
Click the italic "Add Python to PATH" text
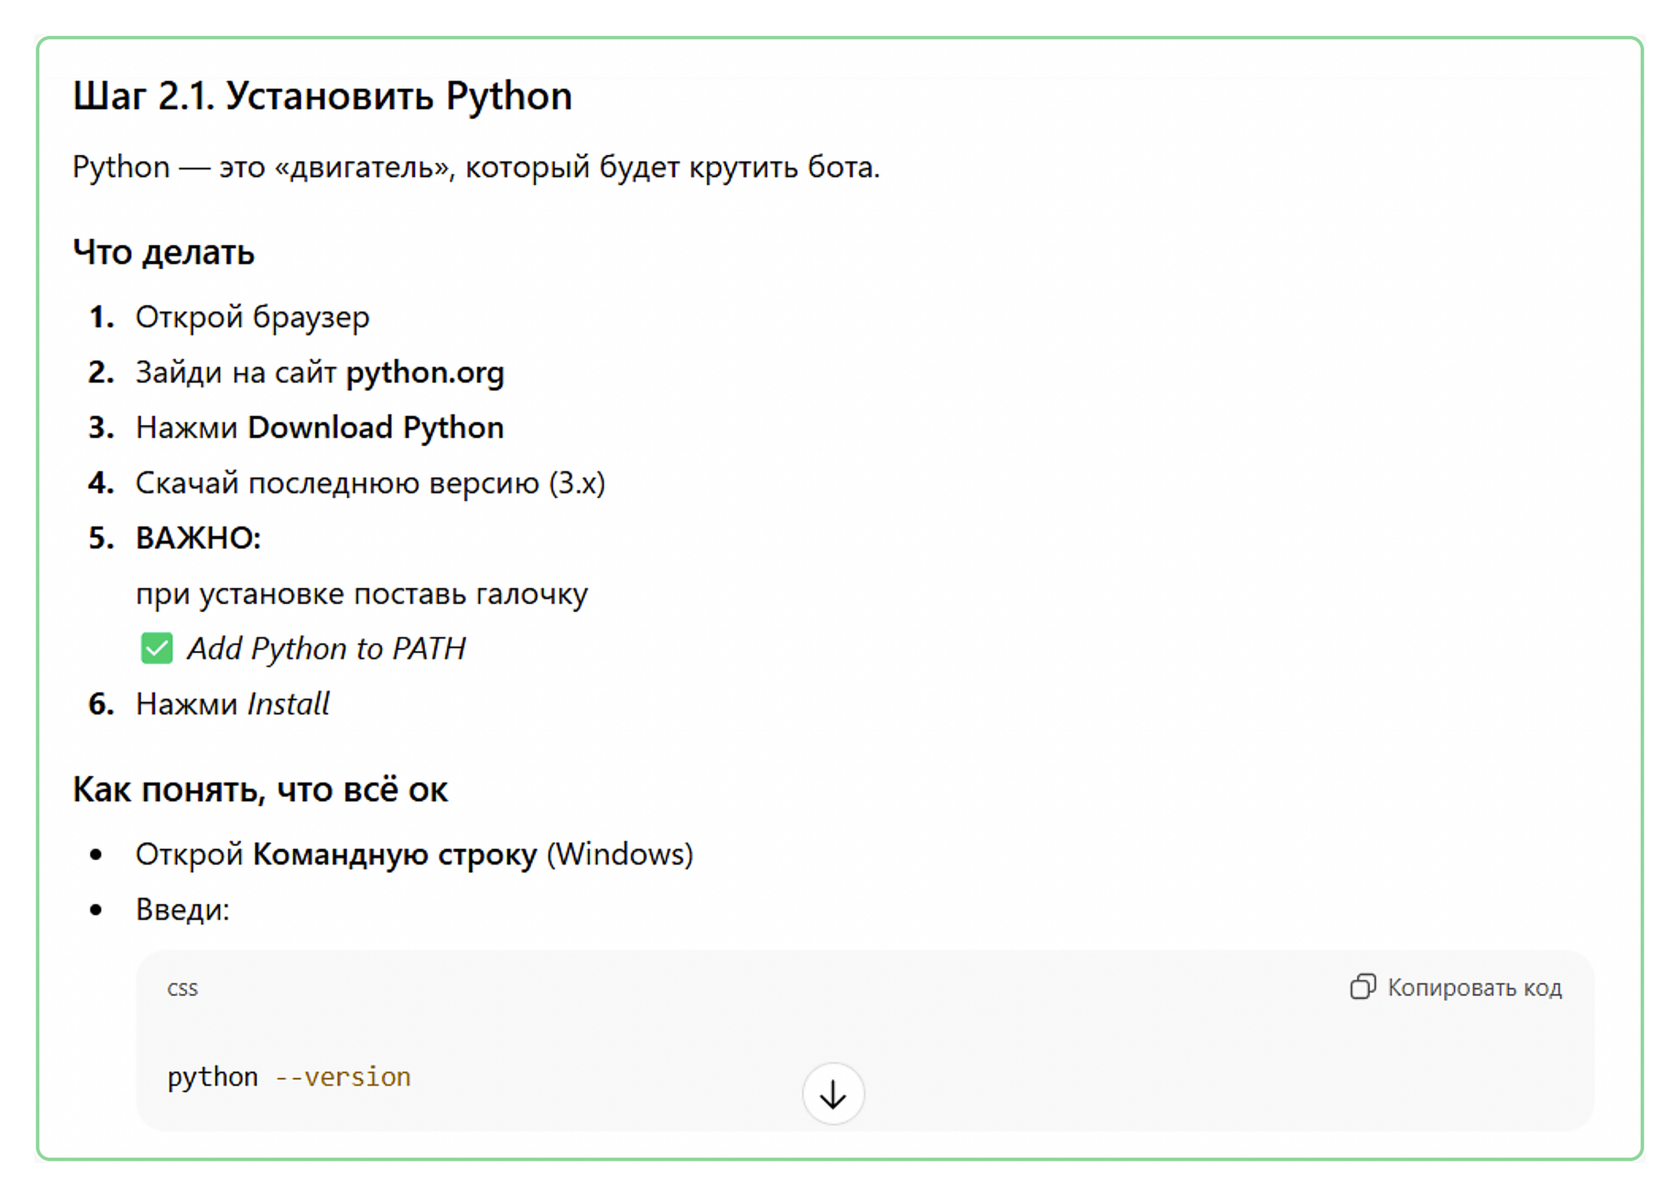pyautogui.click(x=326, y=649)
